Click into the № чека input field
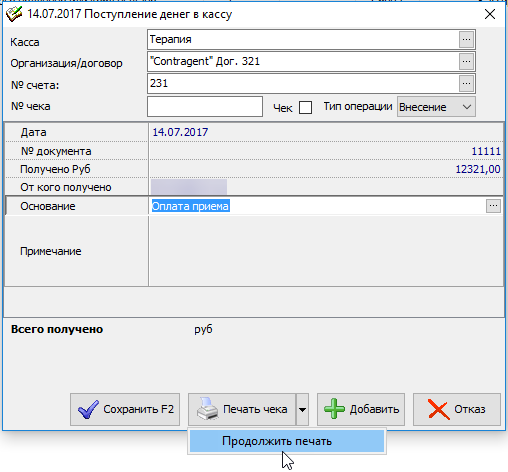 point(205,107)
